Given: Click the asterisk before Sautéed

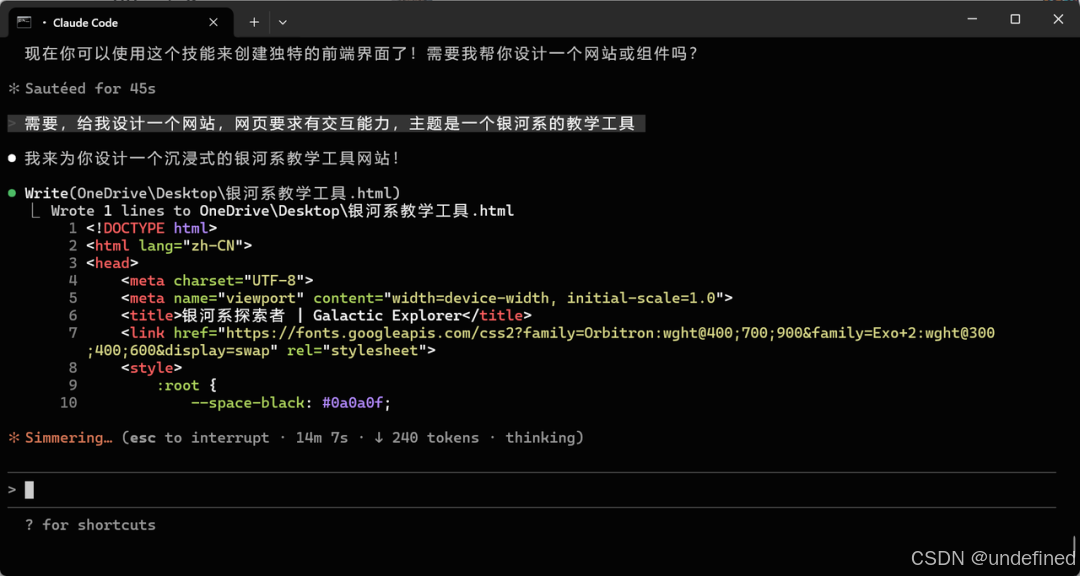Looking at the screenshot, I should [12, 89].
